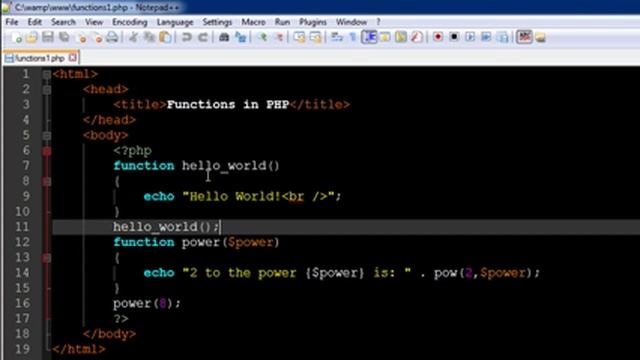Collapse the head fold marker on line 2
This screenshot has height=360, width=640.
coord(47,89)
